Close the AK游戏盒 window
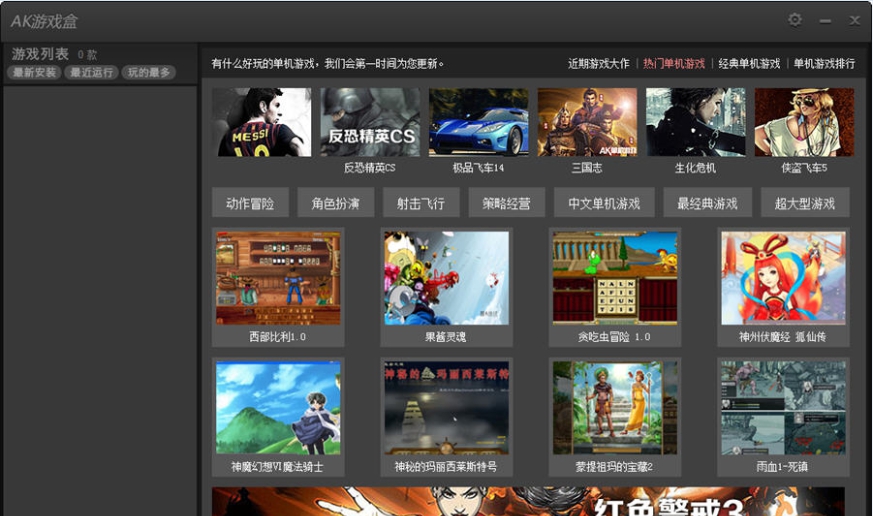 point(855,21)
